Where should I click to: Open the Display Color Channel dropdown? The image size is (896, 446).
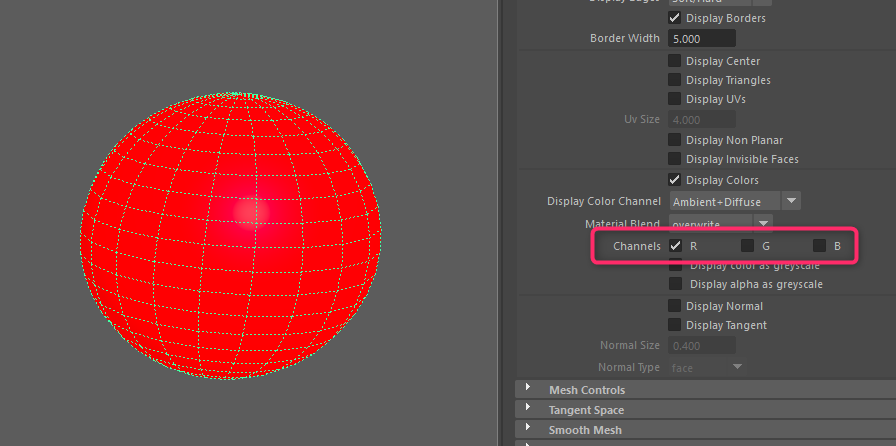pyautogui.click(x=791, y=201)
